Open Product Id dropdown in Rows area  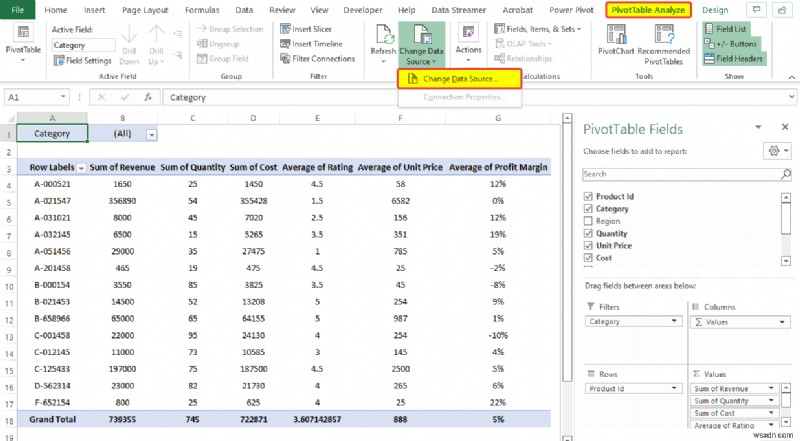(x=674, y=388)
